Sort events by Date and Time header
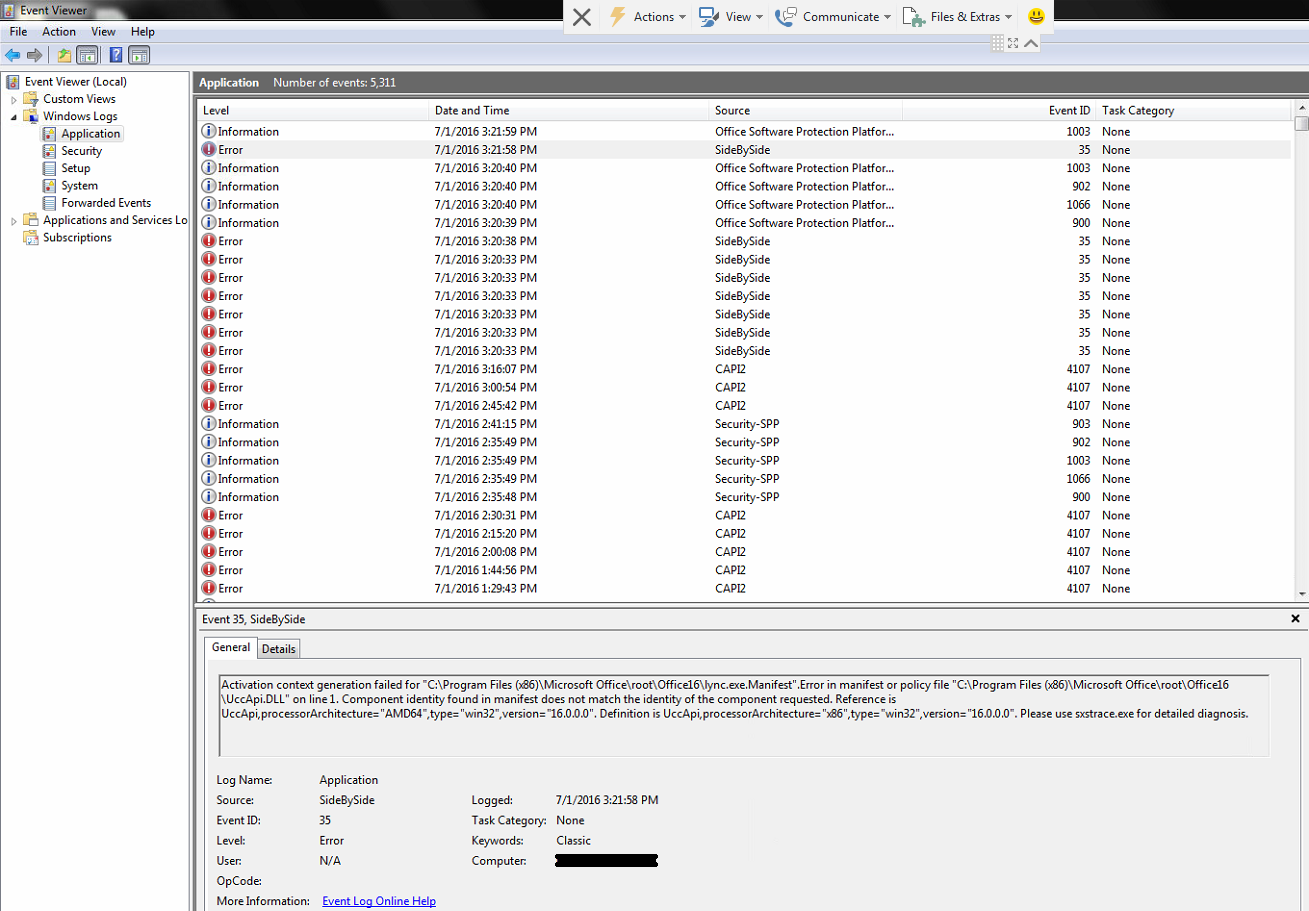 569,111
